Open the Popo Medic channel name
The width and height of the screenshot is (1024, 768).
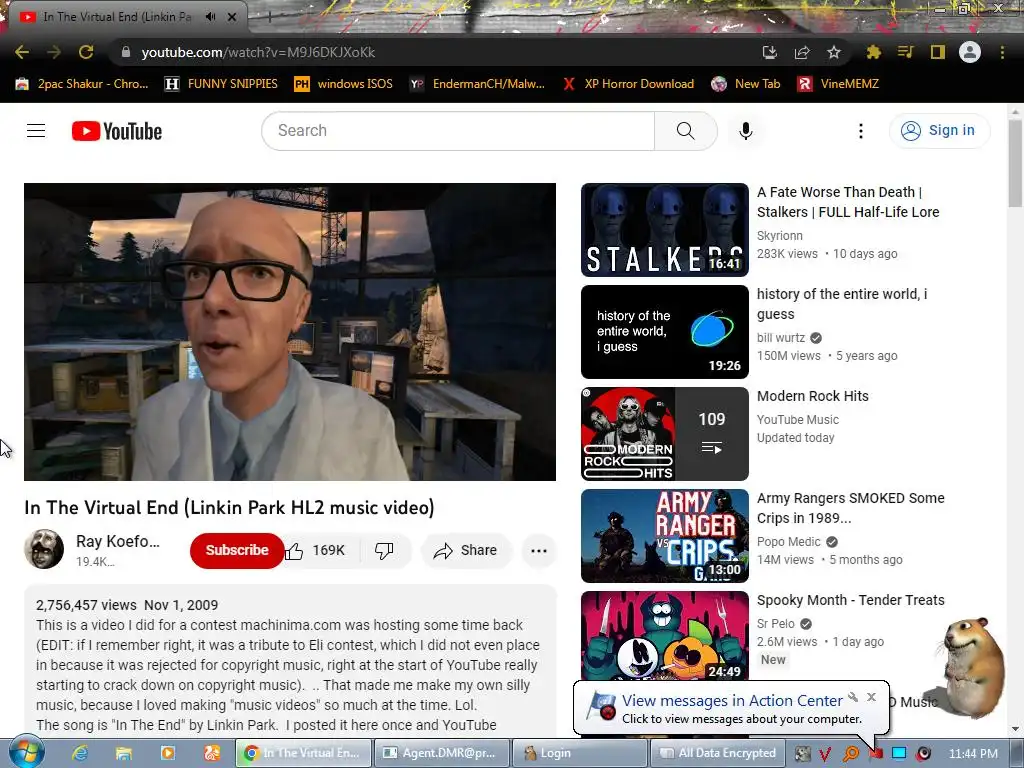point(789,541)
